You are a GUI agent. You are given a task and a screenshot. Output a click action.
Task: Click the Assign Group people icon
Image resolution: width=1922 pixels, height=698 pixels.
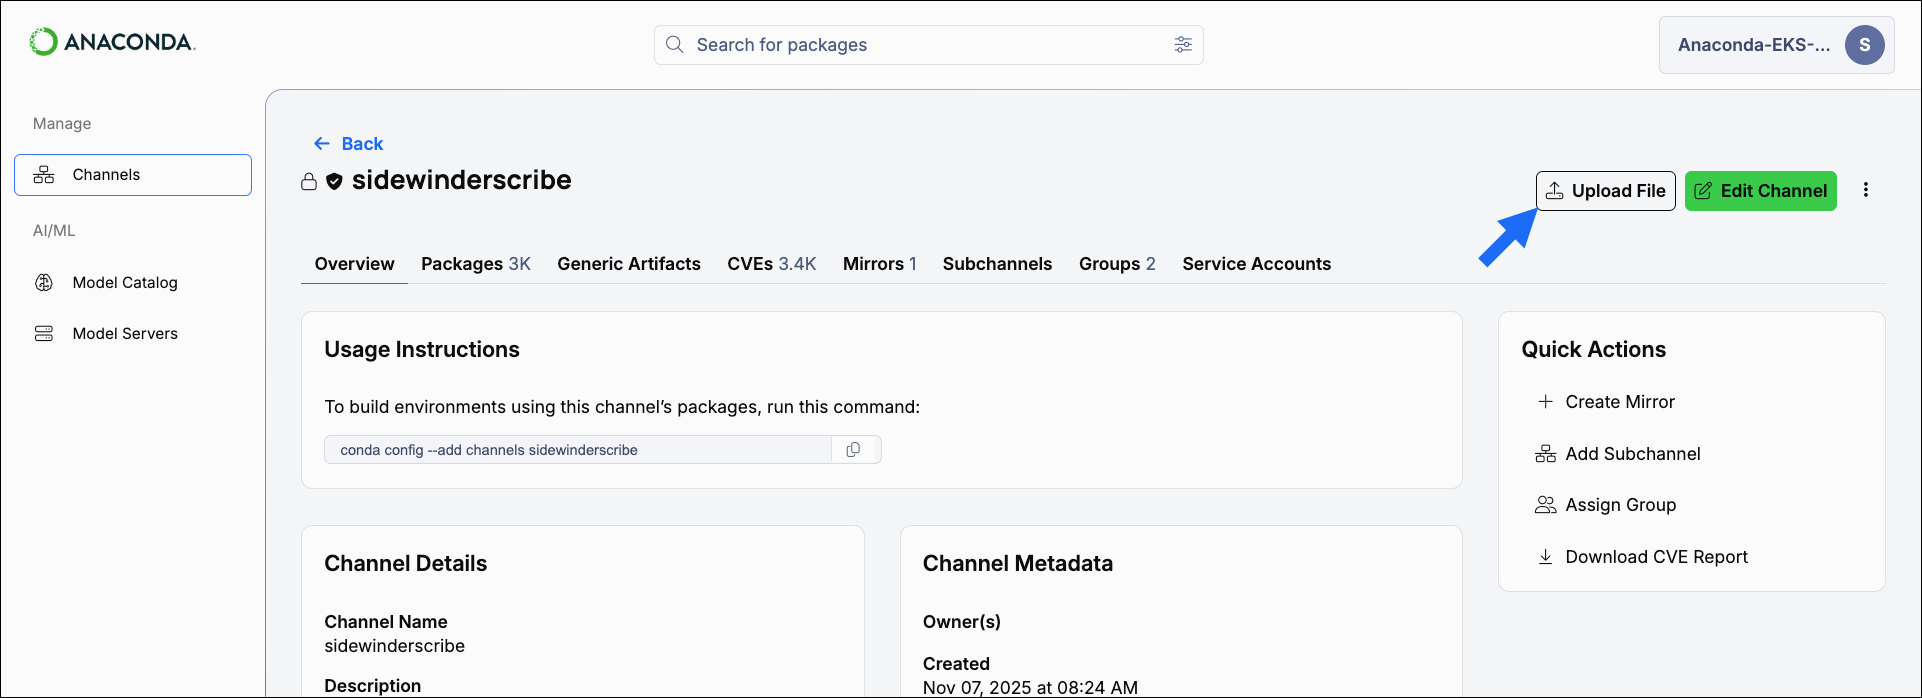click(x=1545, y=505)
